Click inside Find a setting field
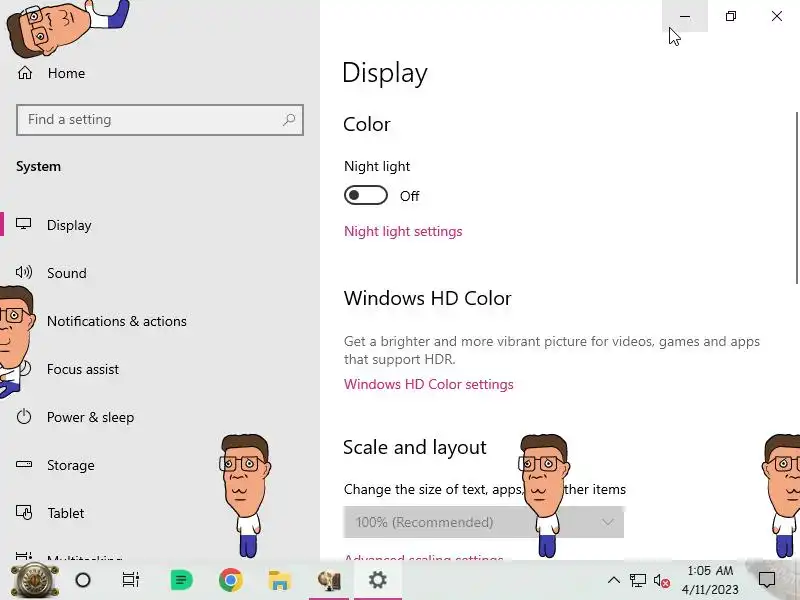800x600 pixels. click(x=160, y=120)
